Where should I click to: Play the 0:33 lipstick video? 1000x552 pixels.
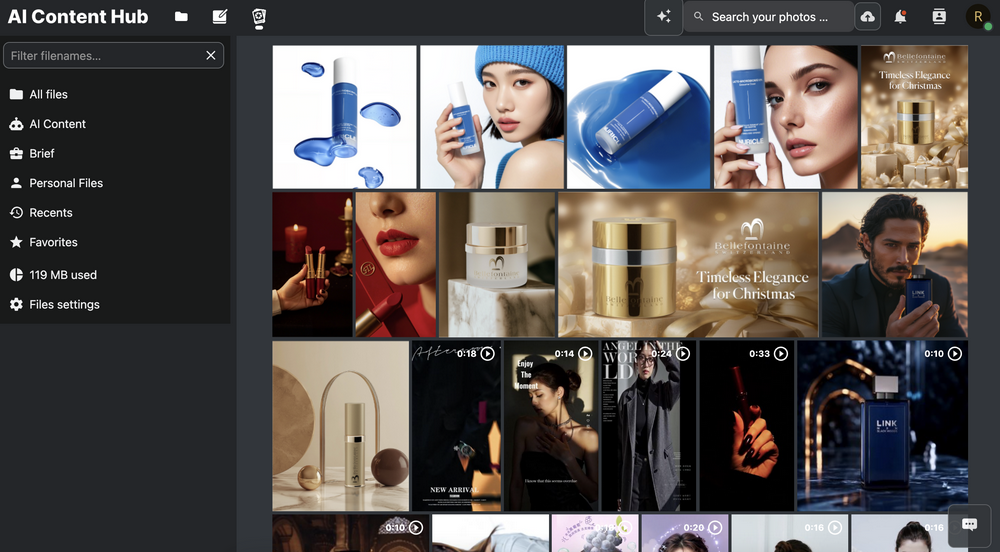(746, 426)
